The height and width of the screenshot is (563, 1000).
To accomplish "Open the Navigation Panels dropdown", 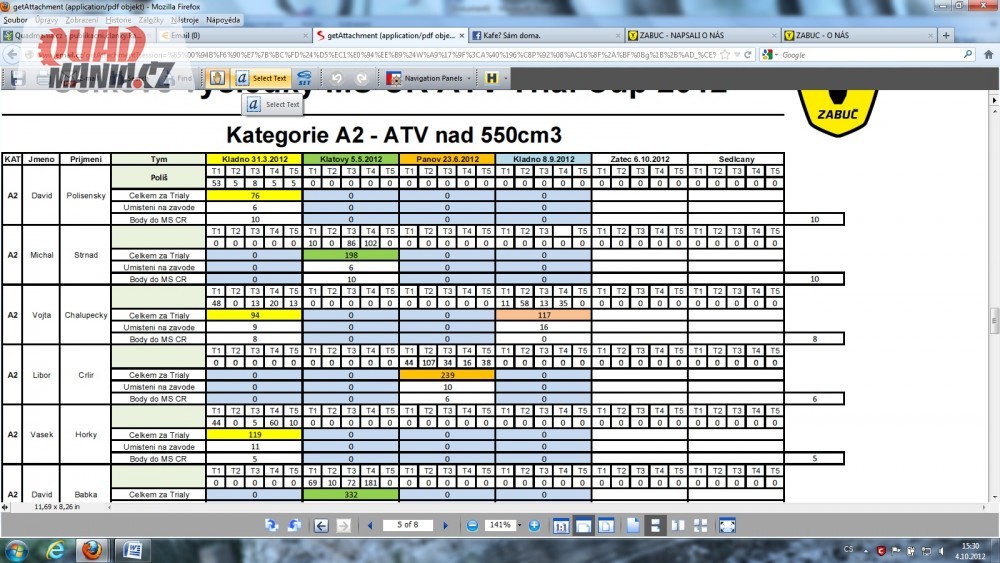I will [429, 78].
